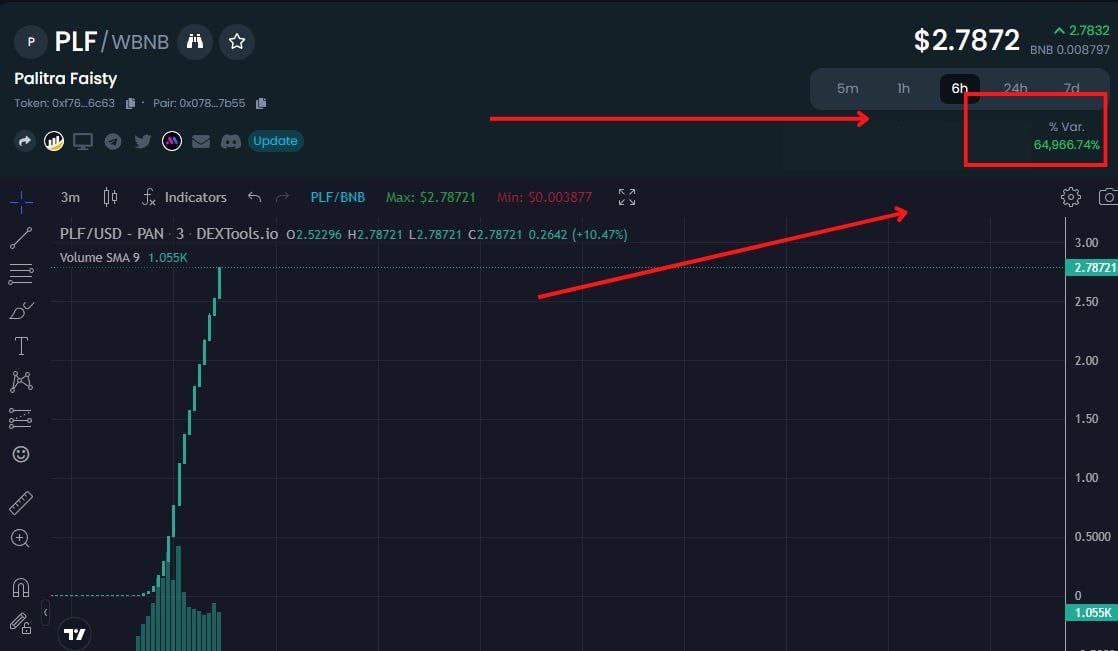Select the trend line drawing tool
1118x651 pixels.
tap(21, 238)
